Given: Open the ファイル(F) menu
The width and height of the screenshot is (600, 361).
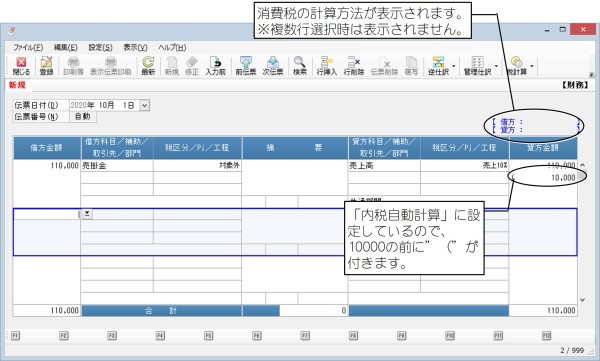Looking at the screenshot, I should [x=28, y=47].
